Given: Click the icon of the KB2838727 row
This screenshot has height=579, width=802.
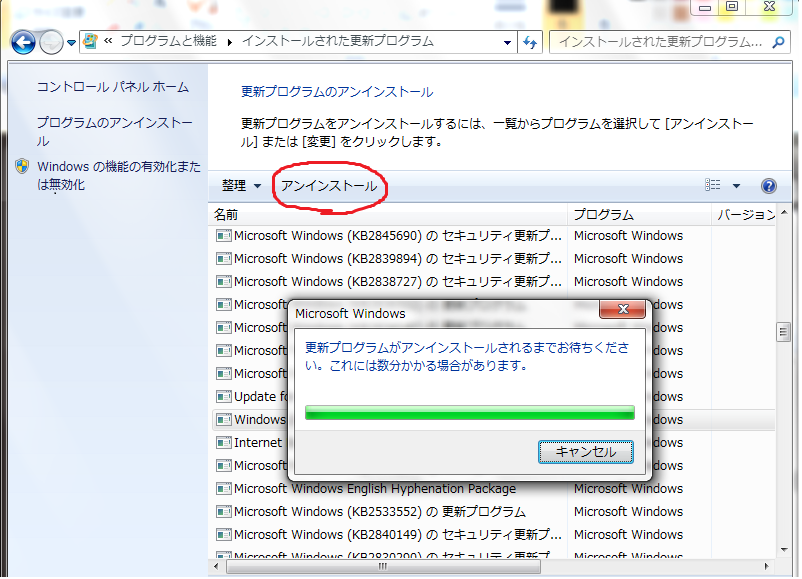Looking at the screenshot, I should click(224, 282).
